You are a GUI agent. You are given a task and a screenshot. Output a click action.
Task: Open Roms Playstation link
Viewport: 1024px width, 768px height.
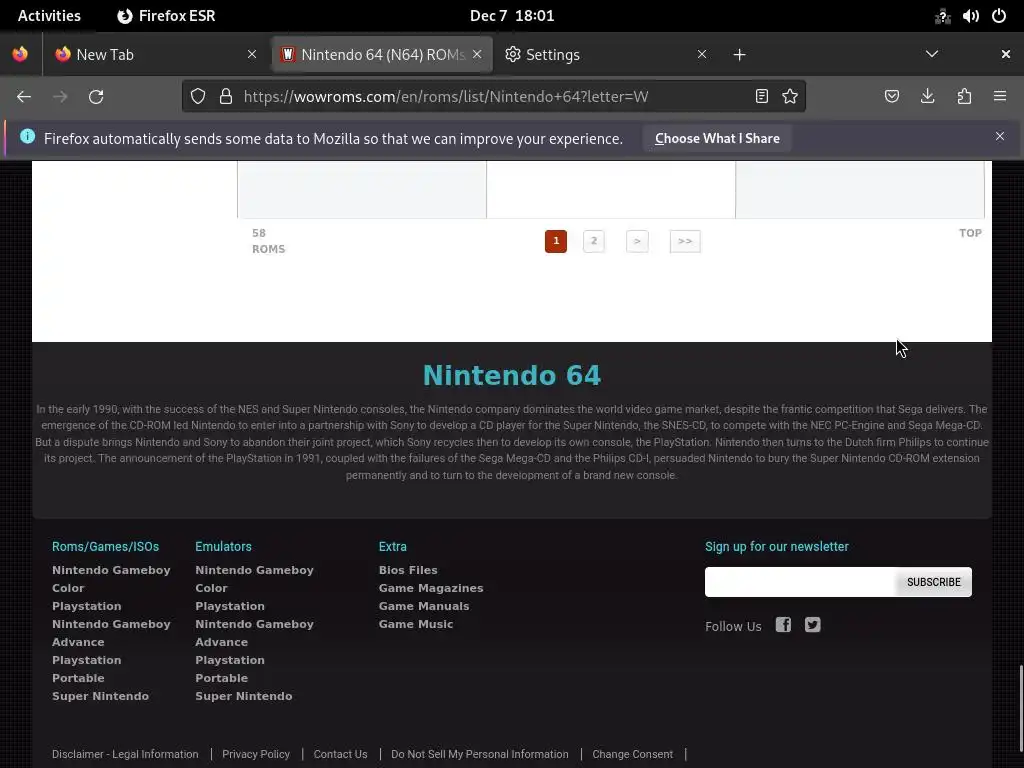click(87, 606)
